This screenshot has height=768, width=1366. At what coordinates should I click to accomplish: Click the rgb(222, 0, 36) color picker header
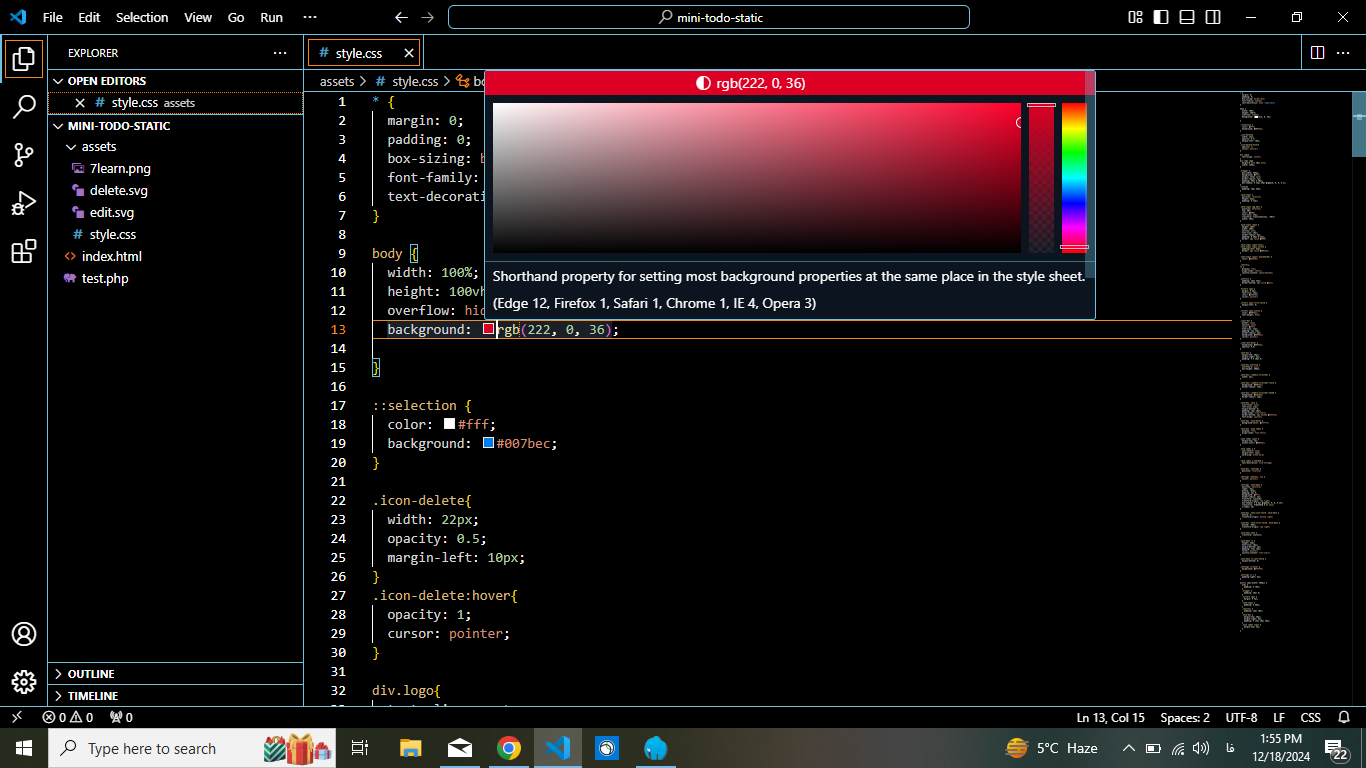tap(750, 83)
